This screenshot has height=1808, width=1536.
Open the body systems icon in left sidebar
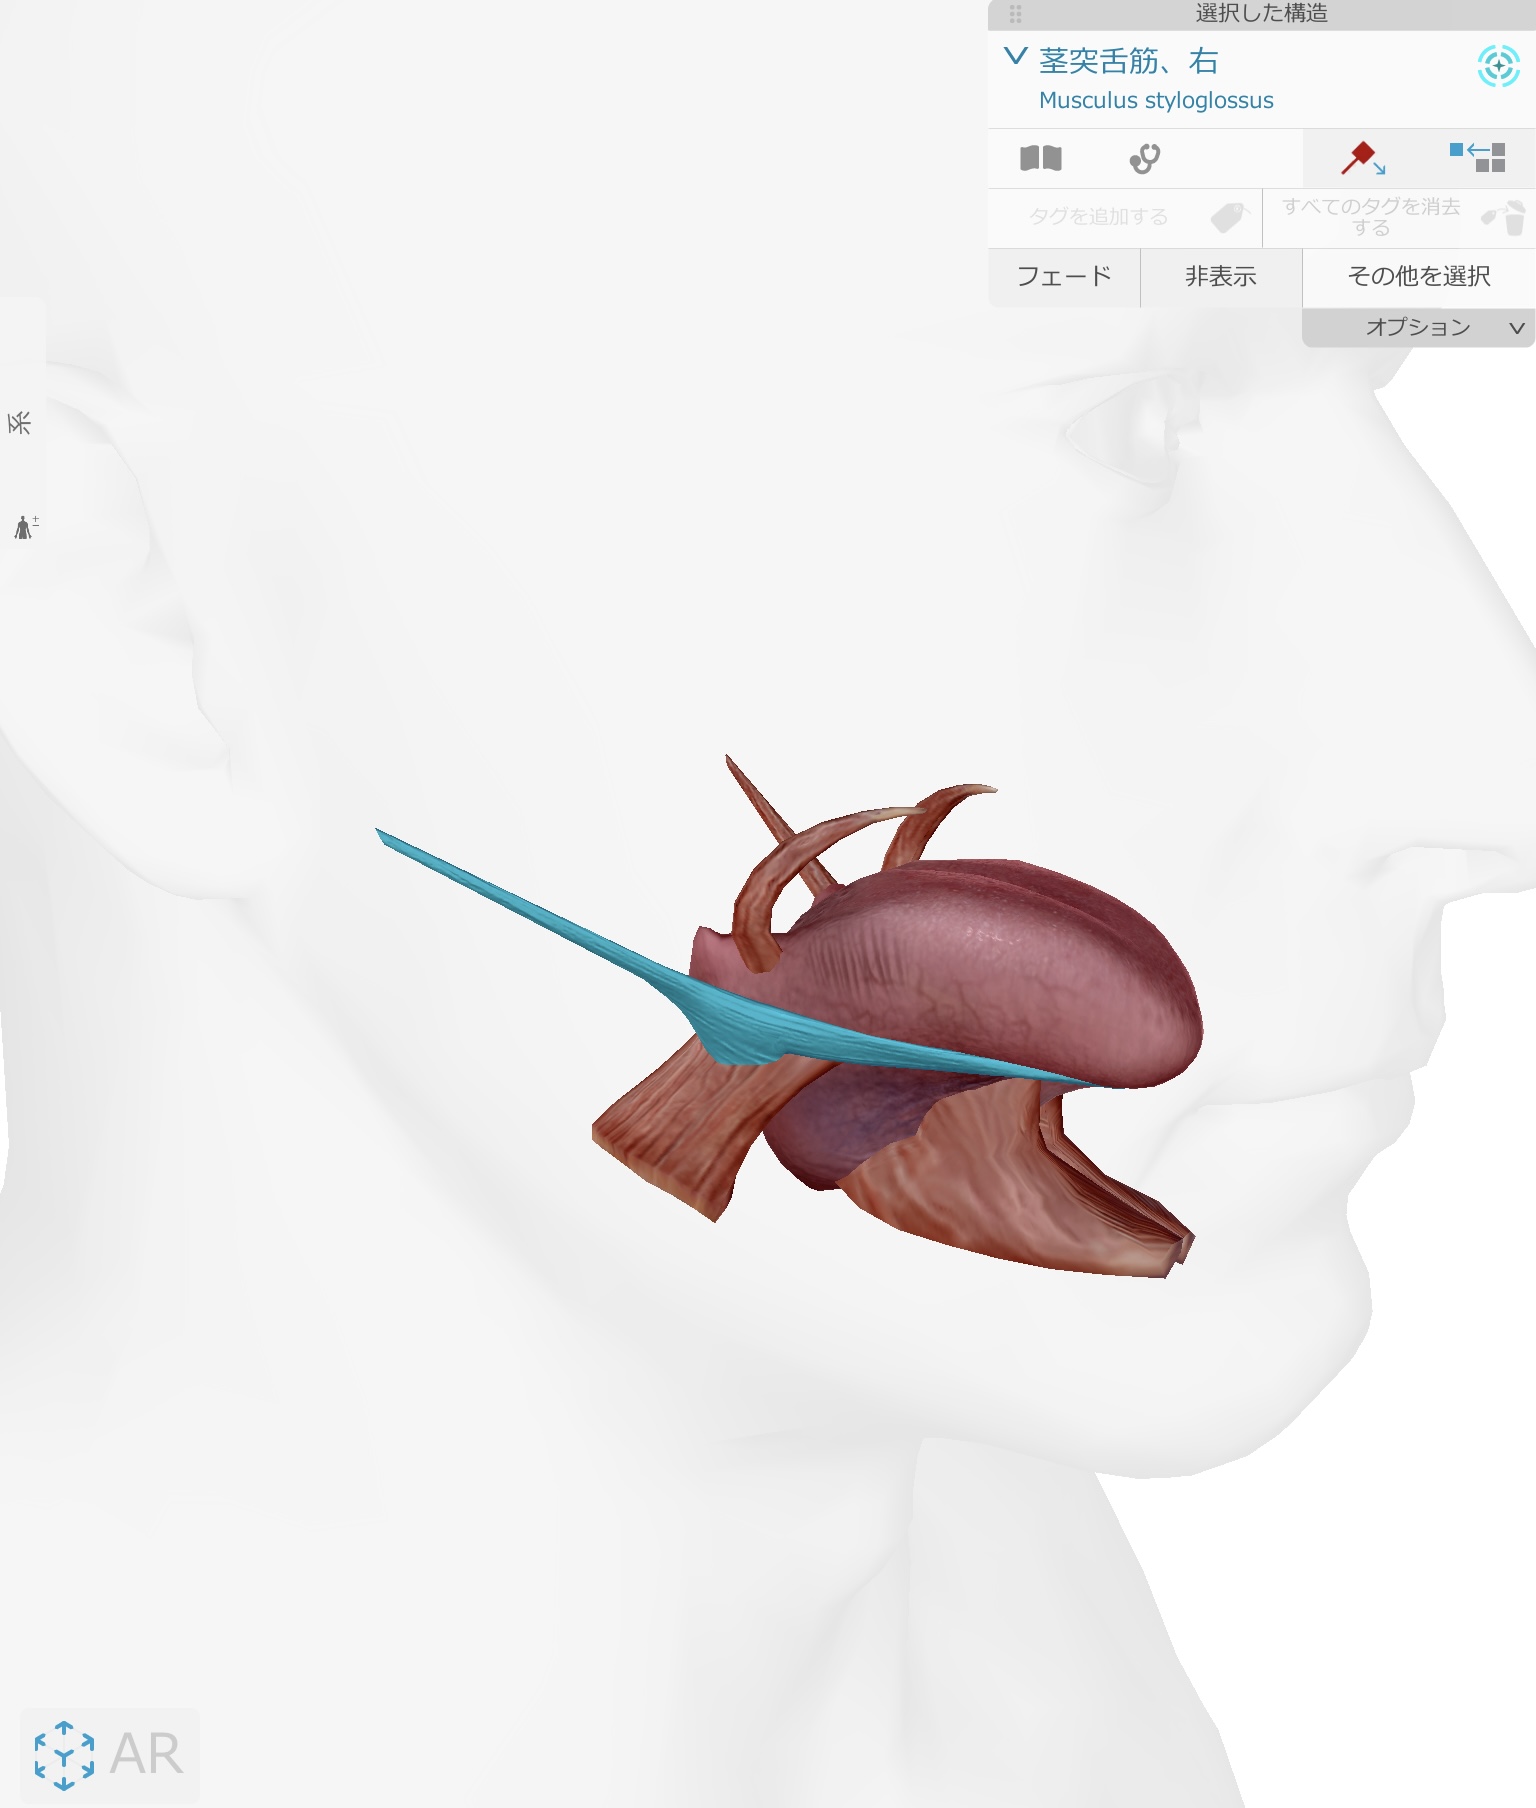25,526
